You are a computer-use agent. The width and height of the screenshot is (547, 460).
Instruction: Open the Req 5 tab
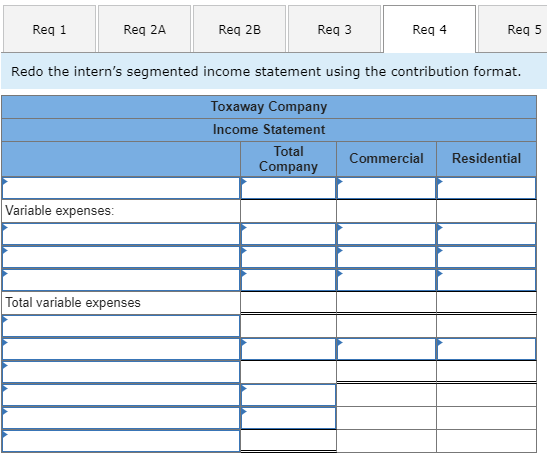pyautogui.click(x=513, y=29)
